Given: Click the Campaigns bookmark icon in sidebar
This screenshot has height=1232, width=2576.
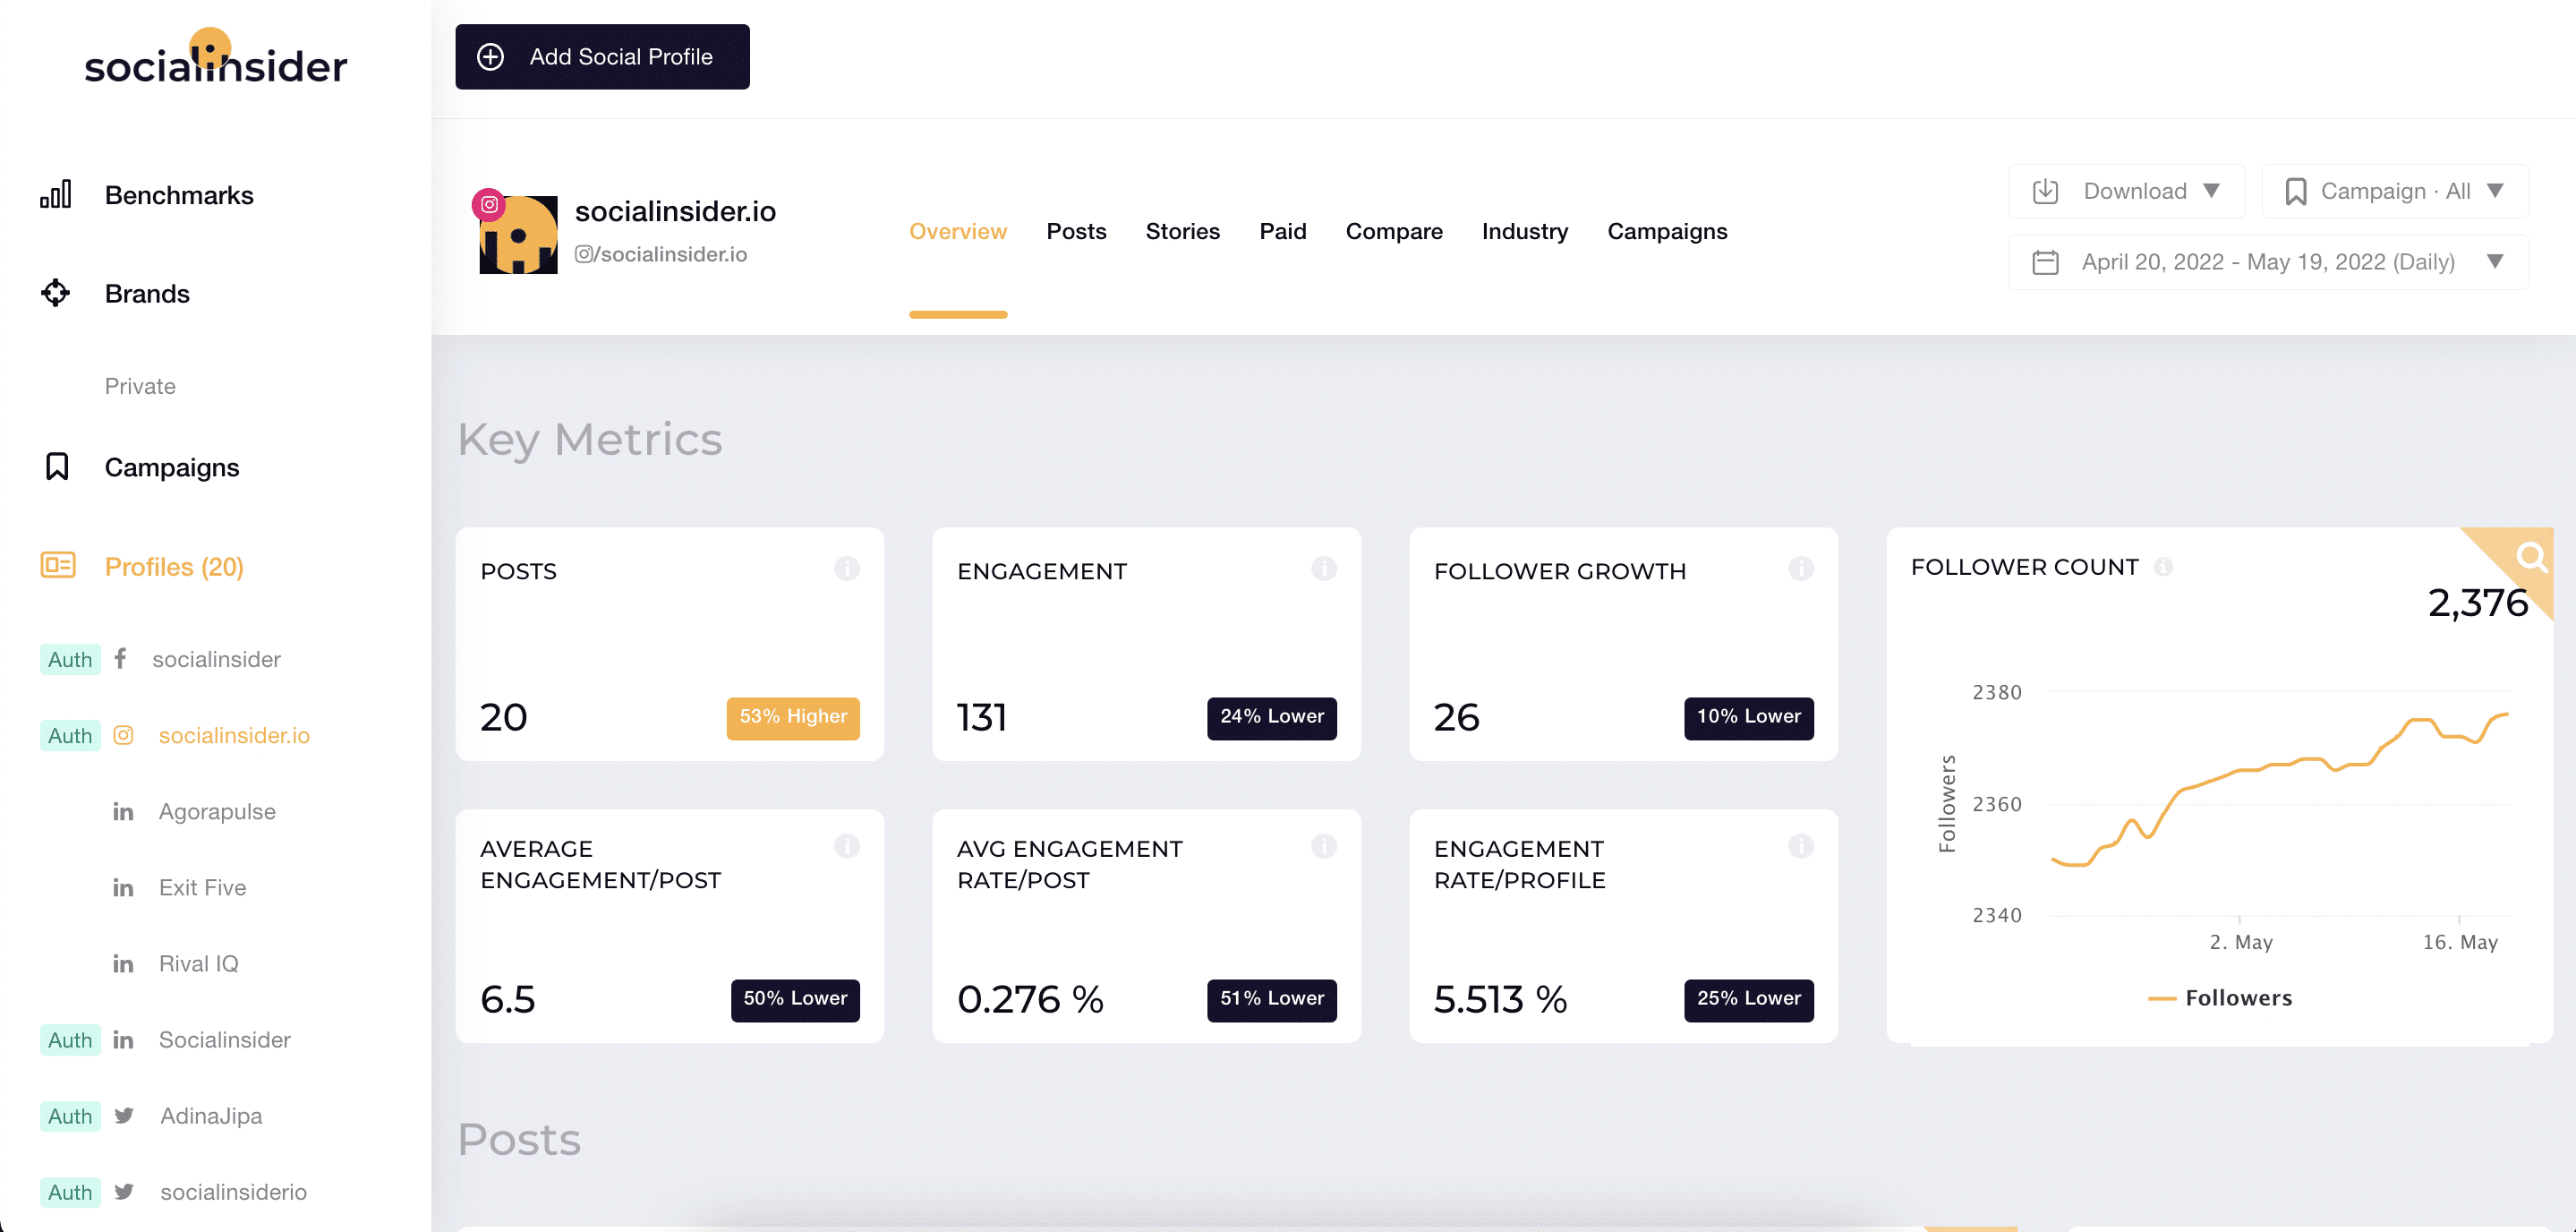Looking at the screenshot, I should coord(57,467).
